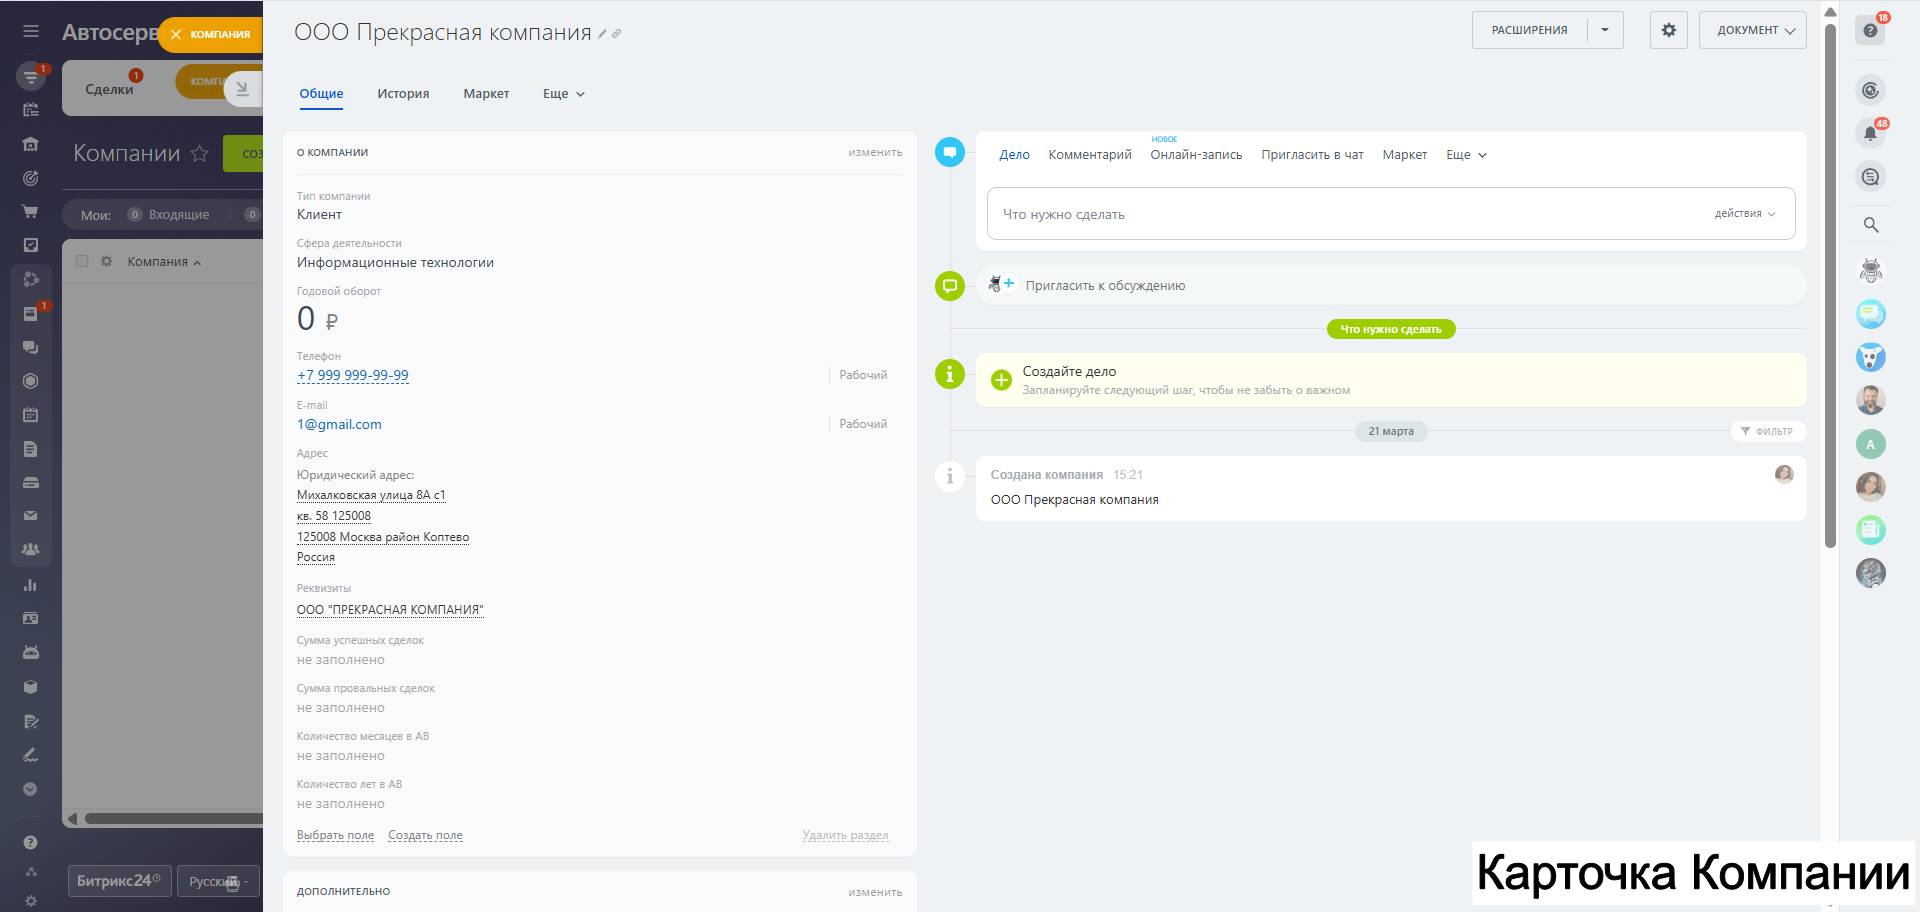Switch to the История tab
The image size is (1920, 912).
coord(403,94)
